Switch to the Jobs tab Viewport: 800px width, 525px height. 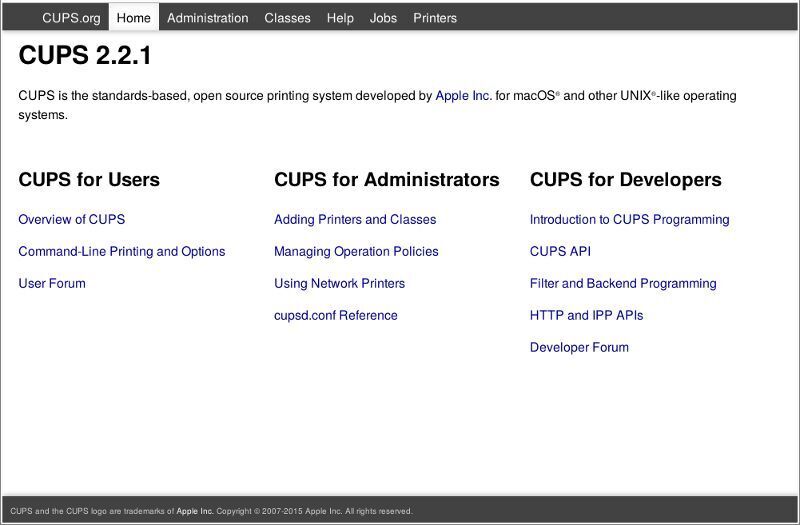tap(383, 18)
